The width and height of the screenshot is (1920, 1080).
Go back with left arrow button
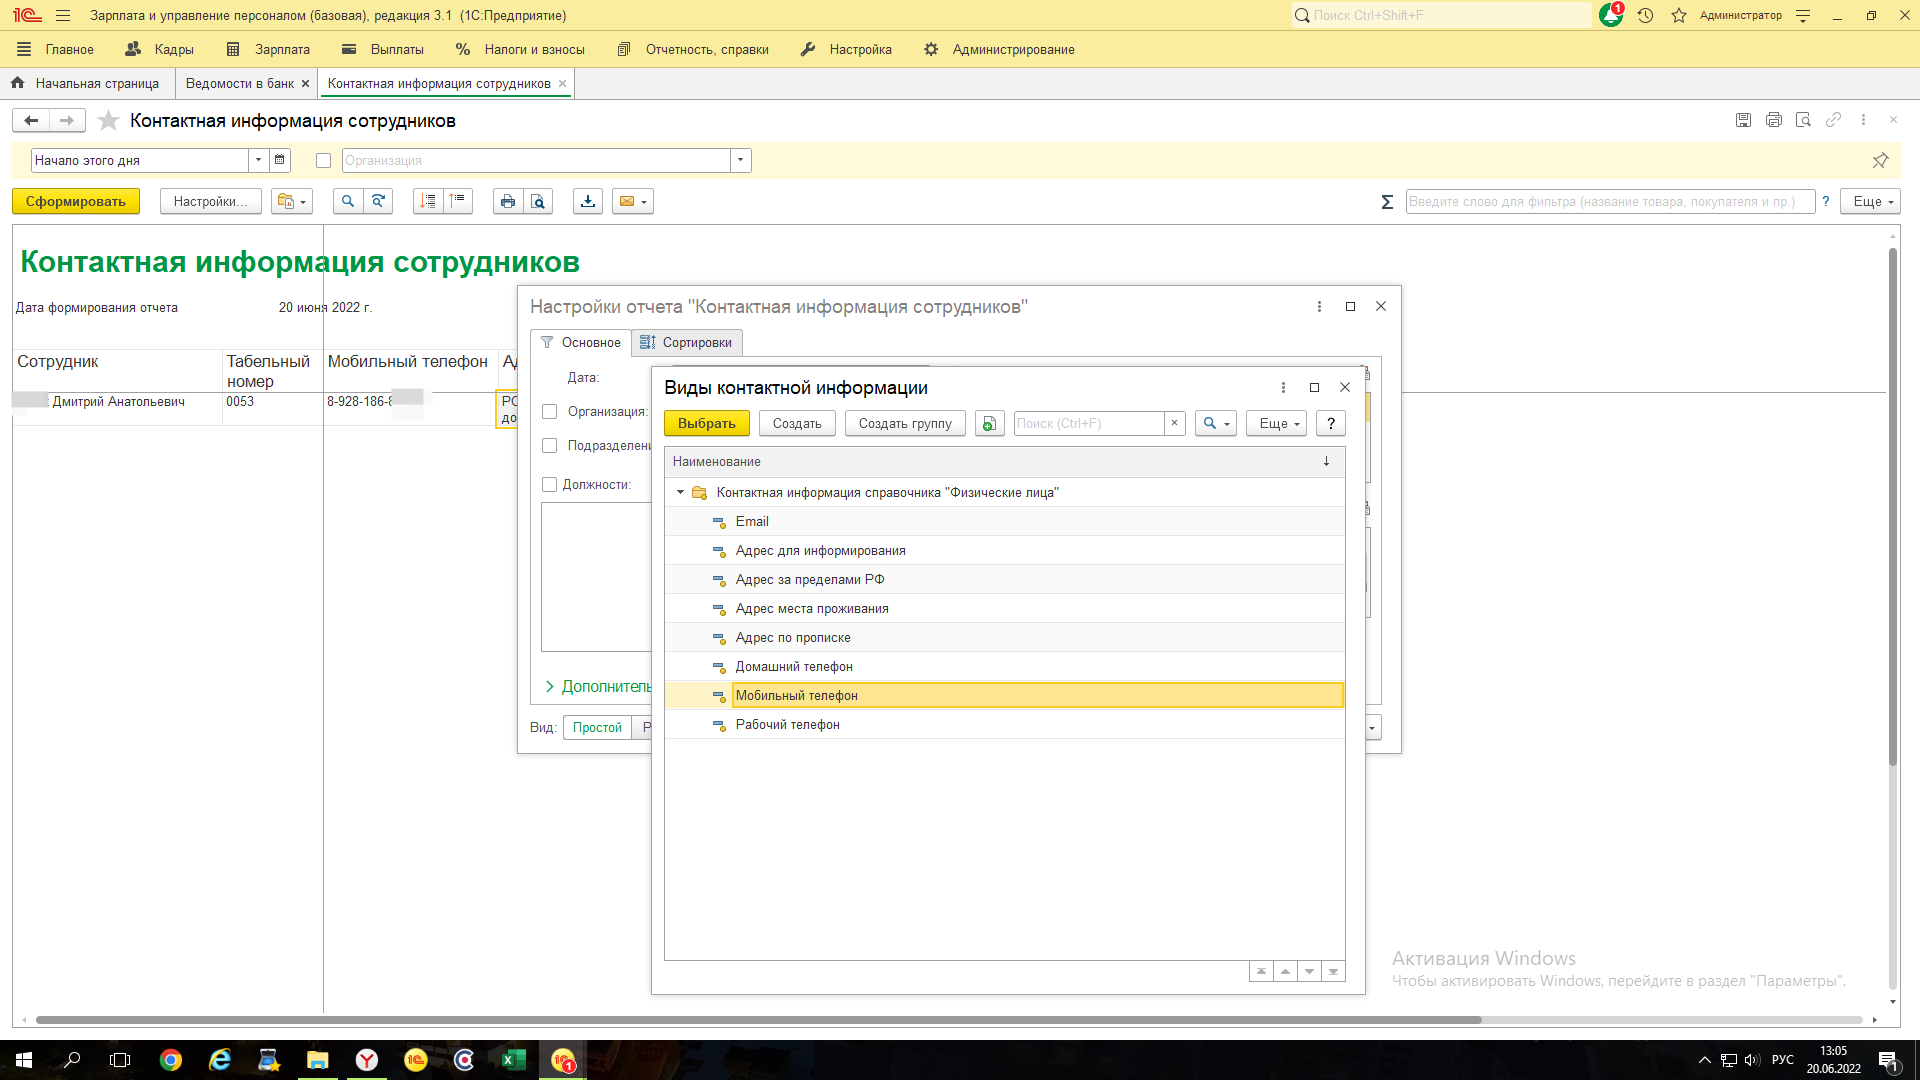[x=31, y=121]
